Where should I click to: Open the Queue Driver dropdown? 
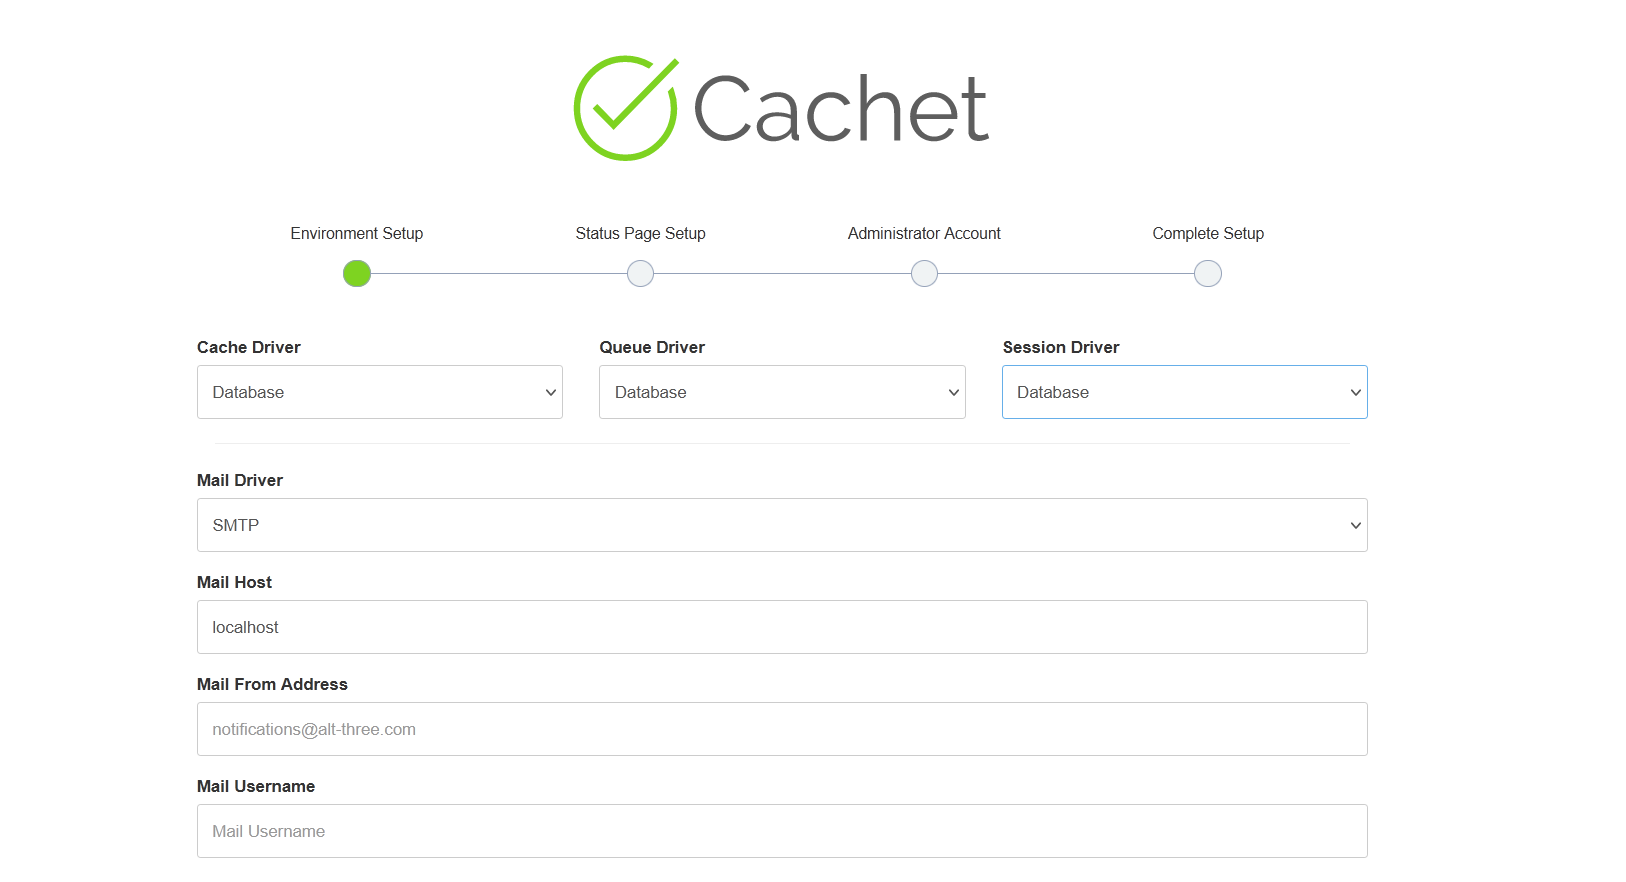pyautogui.click(x=782, y=392)
